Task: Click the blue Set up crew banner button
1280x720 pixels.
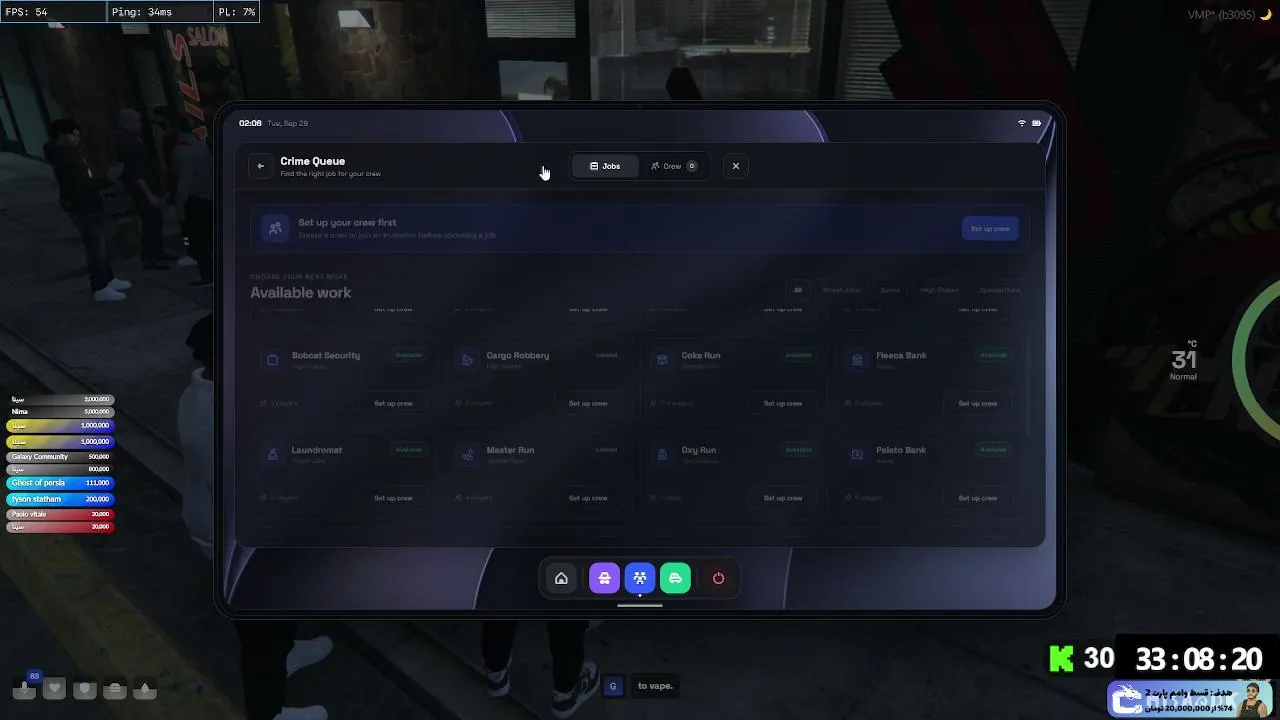Action: pyautogui.click(x=990, y=228)
